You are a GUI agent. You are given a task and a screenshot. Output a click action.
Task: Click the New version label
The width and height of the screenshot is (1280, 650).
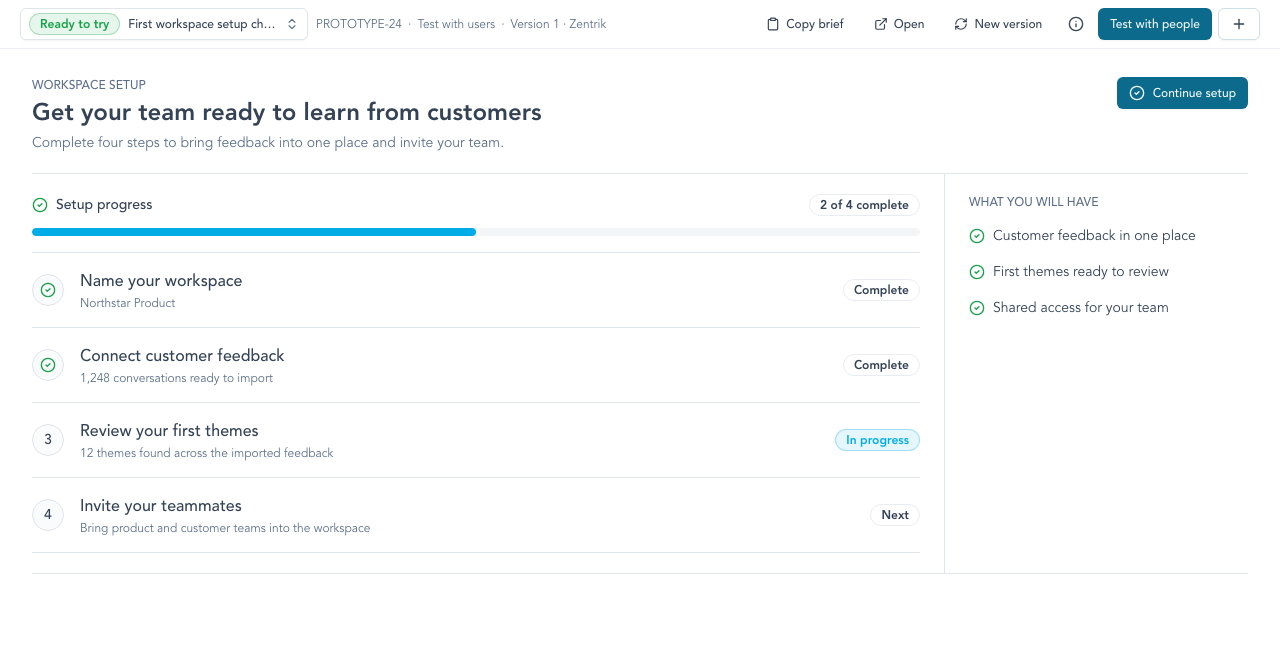(x=1008, y=24)
